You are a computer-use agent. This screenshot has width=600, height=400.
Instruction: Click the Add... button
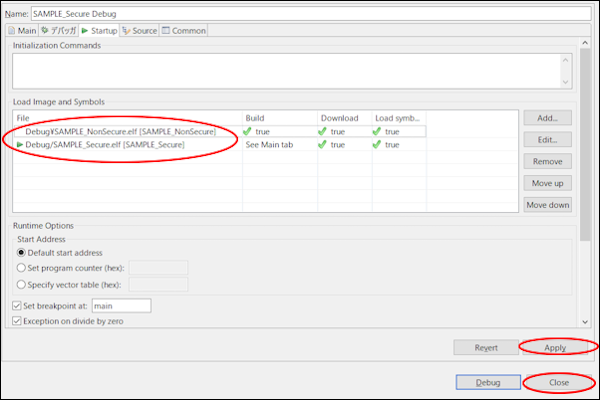pyautogui.click(x=547, y=118)
